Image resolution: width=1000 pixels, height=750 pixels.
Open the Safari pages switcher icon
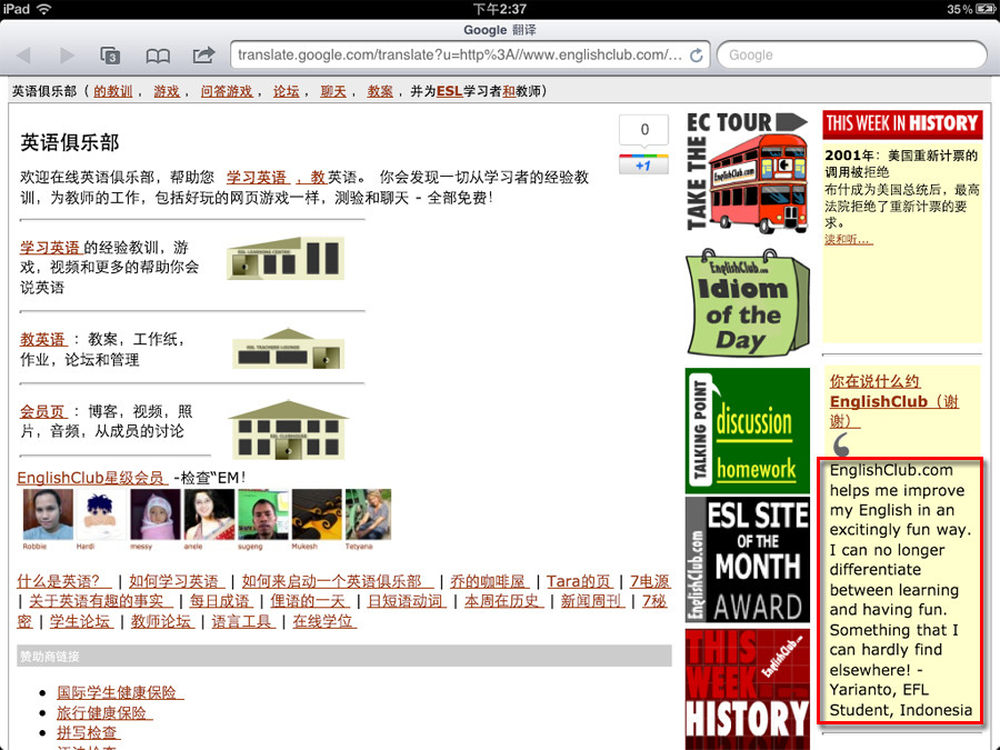[110, 55]
